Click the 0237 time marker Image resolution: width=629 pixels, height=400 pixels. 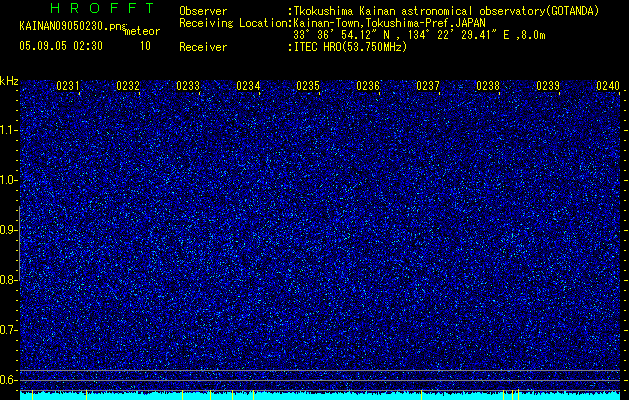tap(428, 86)
